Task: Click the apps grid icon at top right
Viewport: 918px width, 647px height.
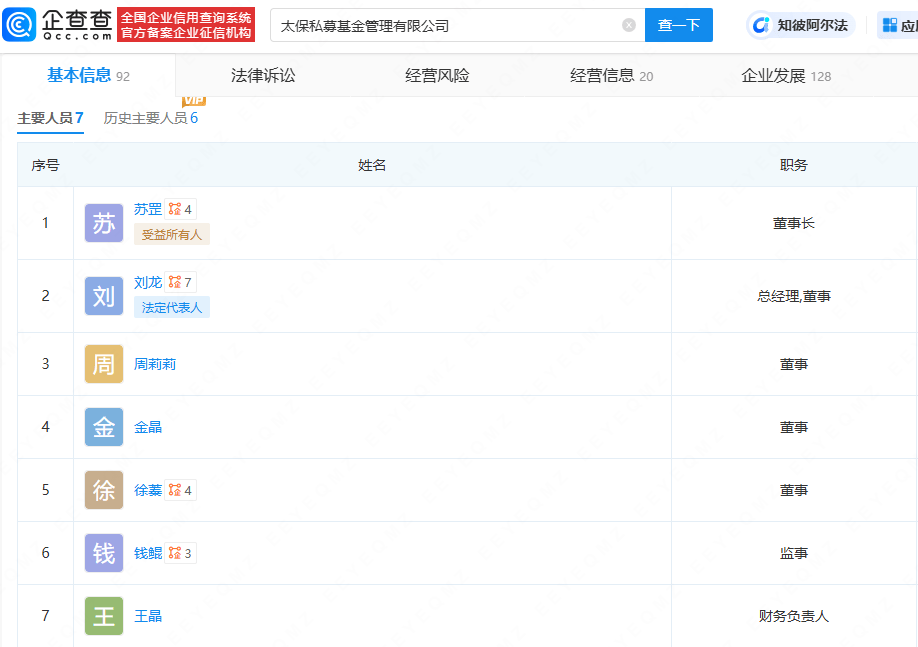Action: point(890,25)
